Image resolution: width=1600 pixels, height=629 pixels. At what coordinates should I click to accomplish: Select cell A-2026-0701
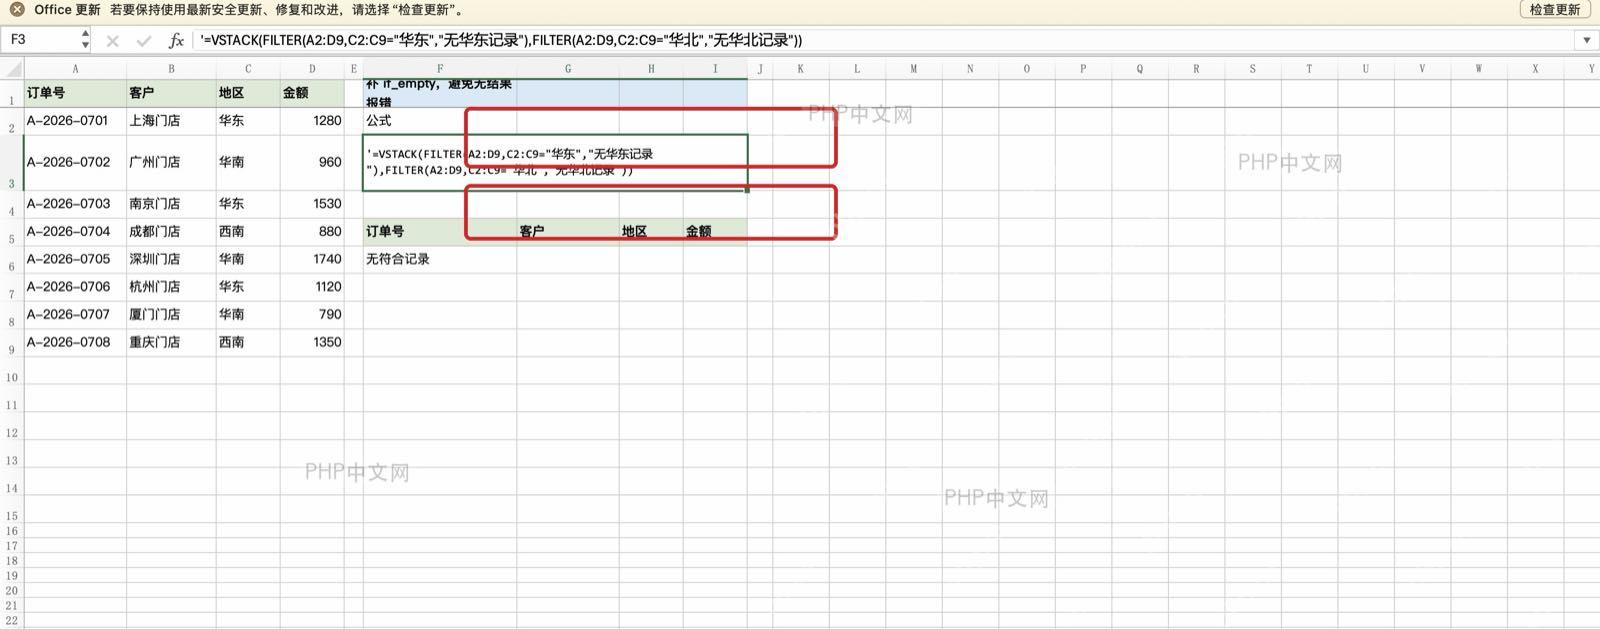point(75,121)
